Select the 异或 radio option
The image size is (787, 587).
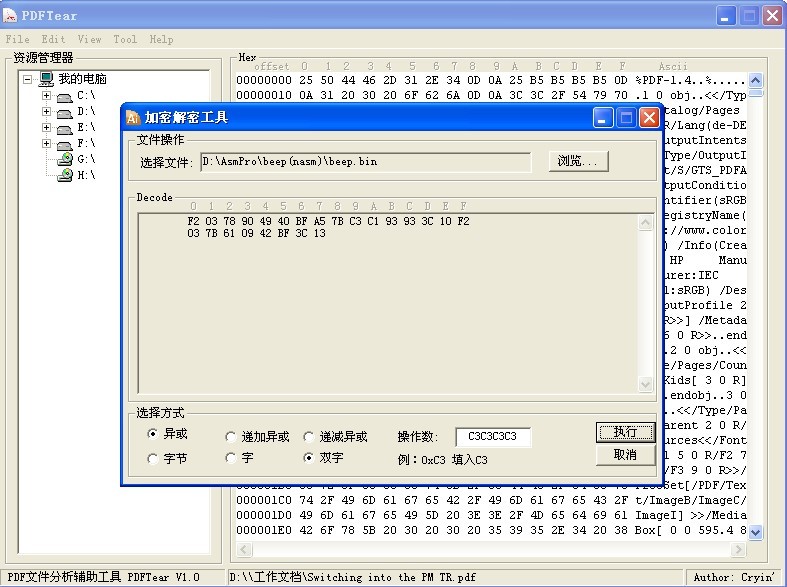(x=152, y=434)
